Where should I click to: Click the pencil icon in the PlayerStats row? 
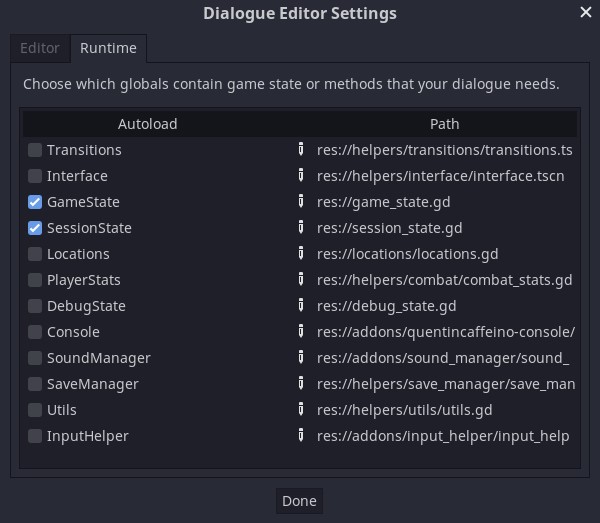point(301,279)
